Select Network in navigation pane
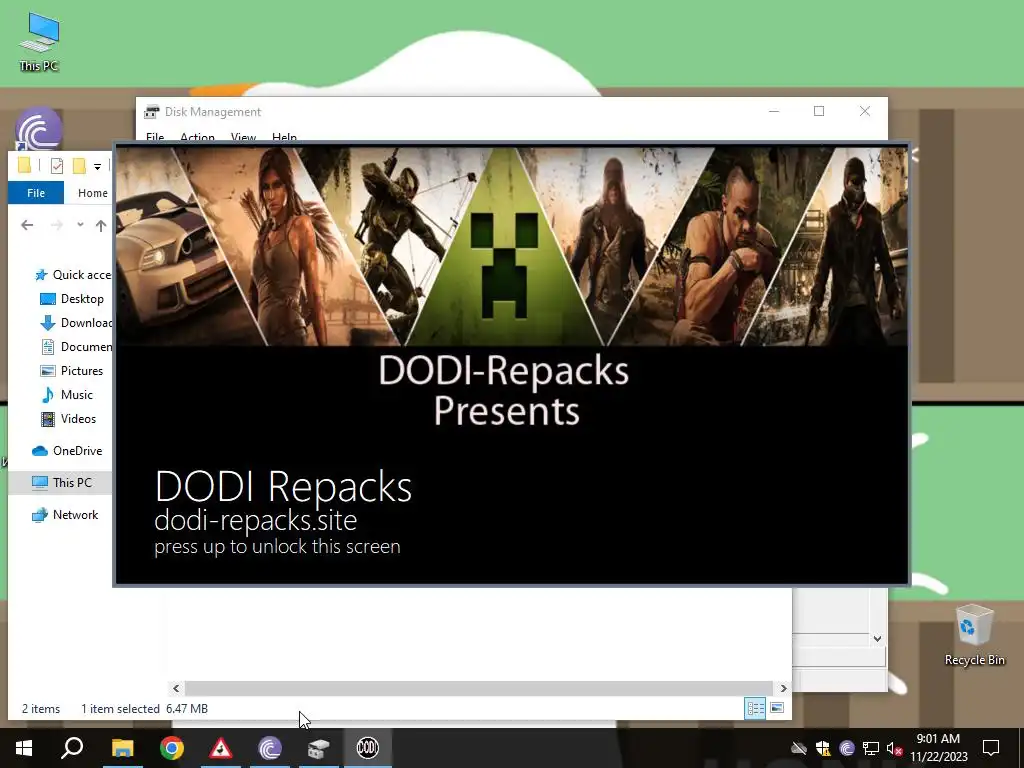The width and height of the screenshot is (1024, 768). (65, 515)
